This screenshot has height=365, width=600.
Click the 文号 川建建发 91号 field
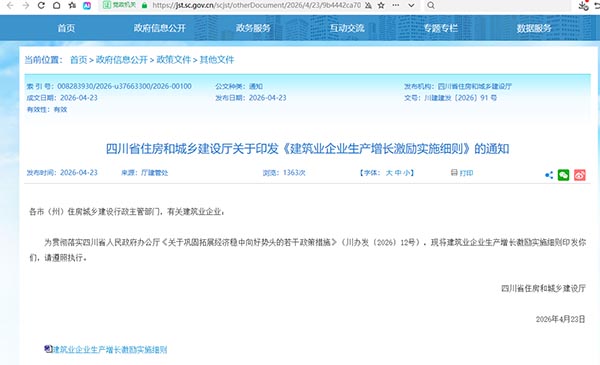coord(450,98)
